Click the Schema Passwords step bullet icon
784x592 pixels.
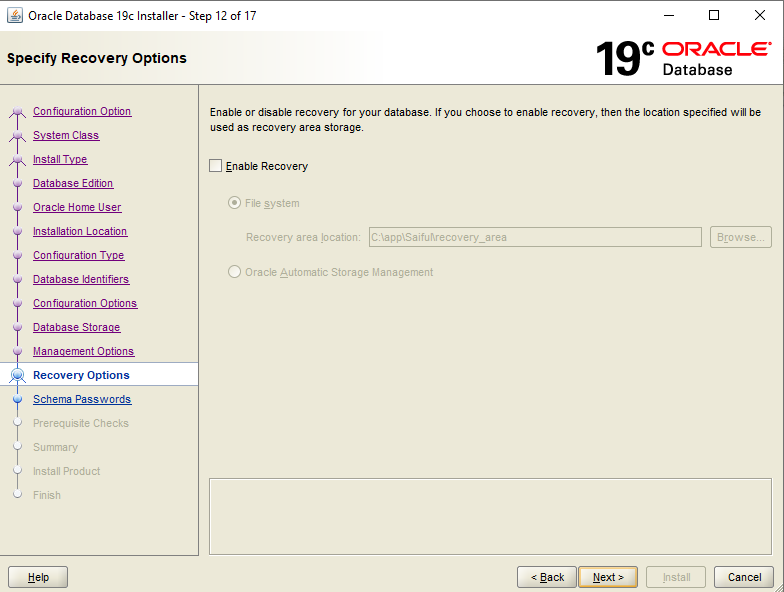(x=18, y=399)
